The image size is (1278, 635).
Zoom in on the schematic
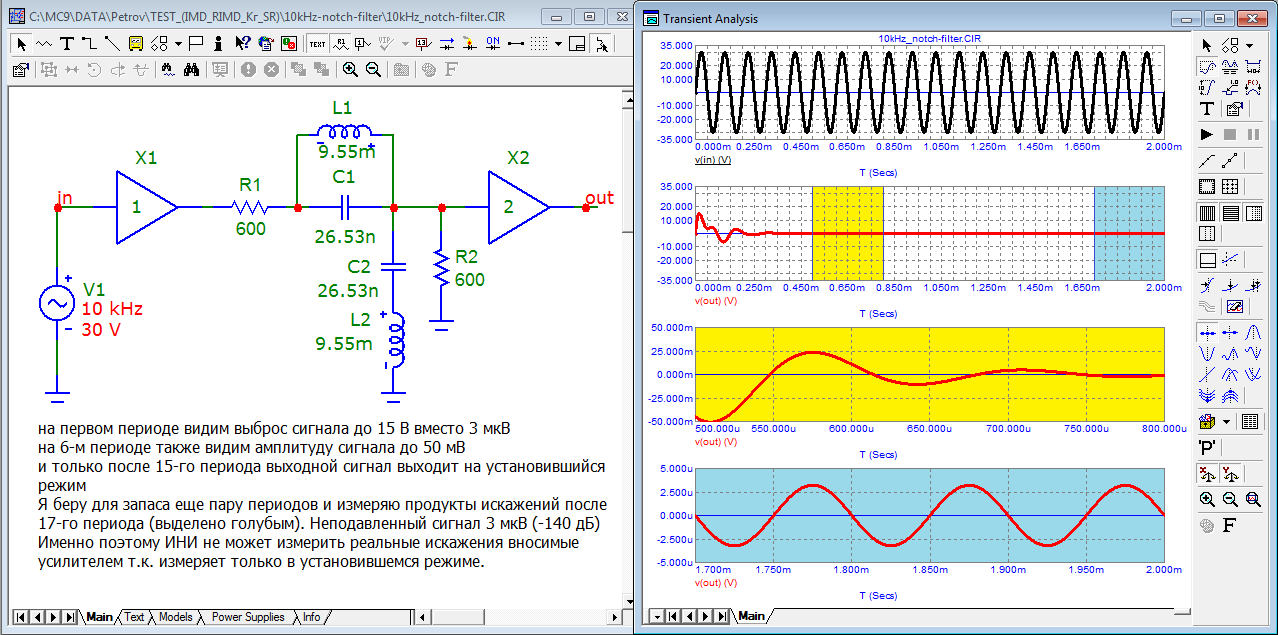(350, 70)
